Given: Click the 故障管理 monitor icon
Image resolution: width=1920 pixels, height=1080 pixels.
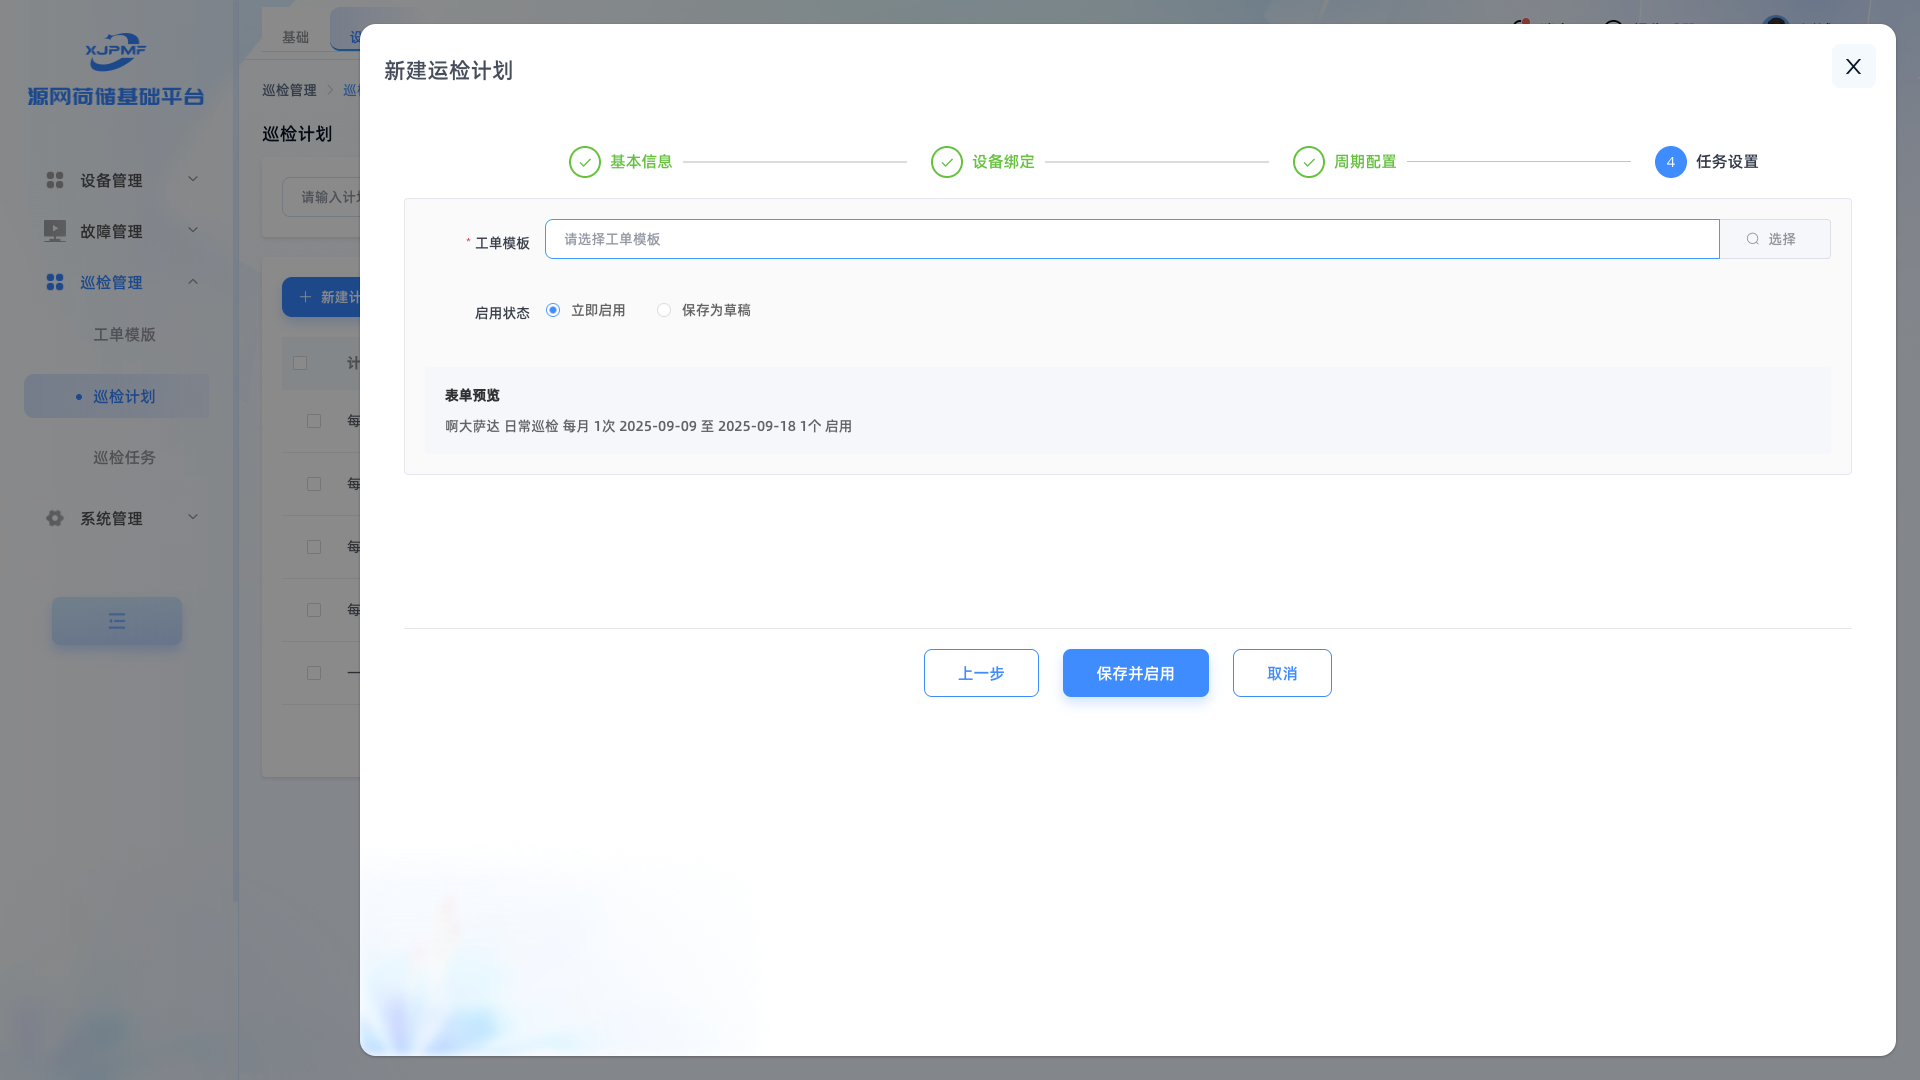Looking at the screenshot, I should pos(55,231).
